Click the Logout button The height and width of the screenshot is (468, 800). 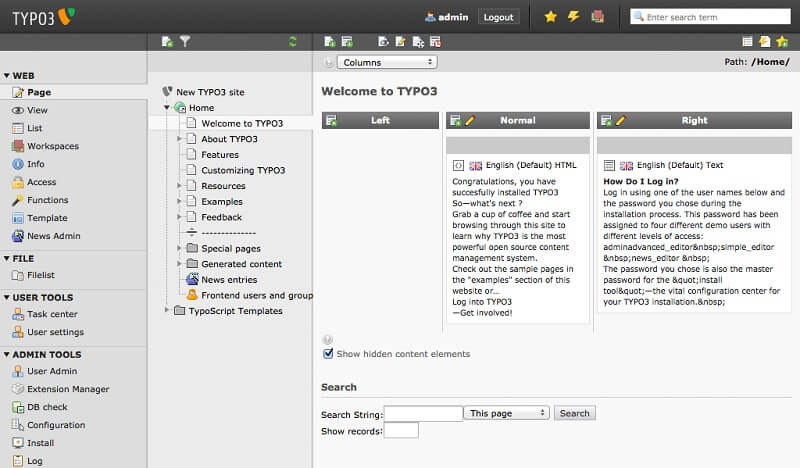[498, 17]
